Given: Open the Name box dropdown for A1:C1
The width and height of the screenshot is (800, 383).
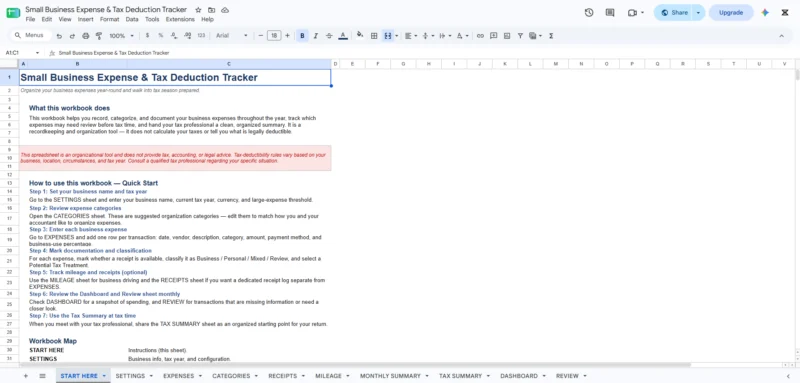Looking at the screenshot, I should click(37, 53).
